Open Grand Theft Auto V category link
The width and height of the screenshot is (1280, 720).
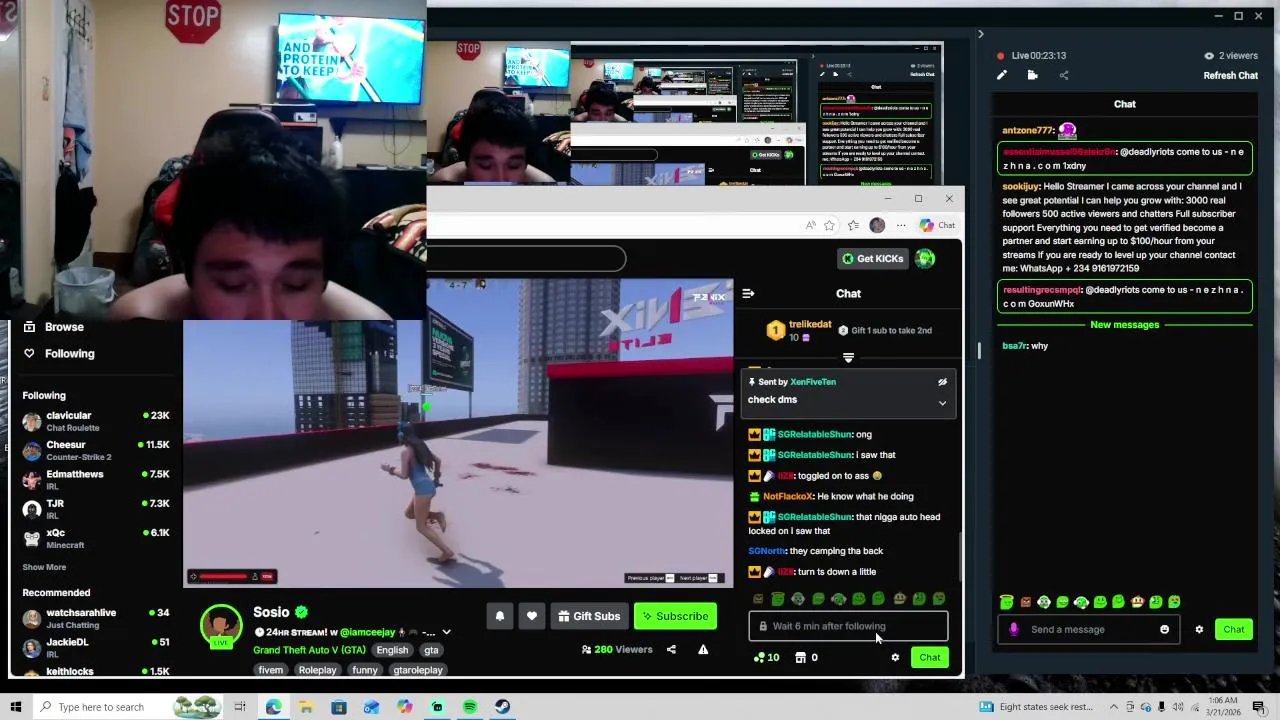(309, 650)
